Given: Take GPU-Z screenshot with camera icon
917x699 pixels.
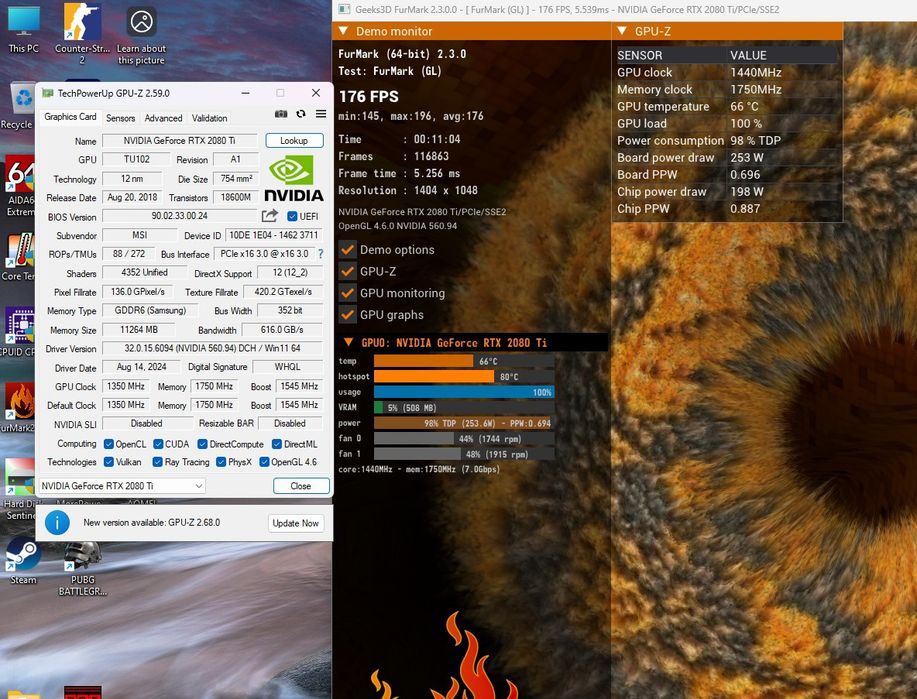Looking at the screenshot, I should (281, 114).
